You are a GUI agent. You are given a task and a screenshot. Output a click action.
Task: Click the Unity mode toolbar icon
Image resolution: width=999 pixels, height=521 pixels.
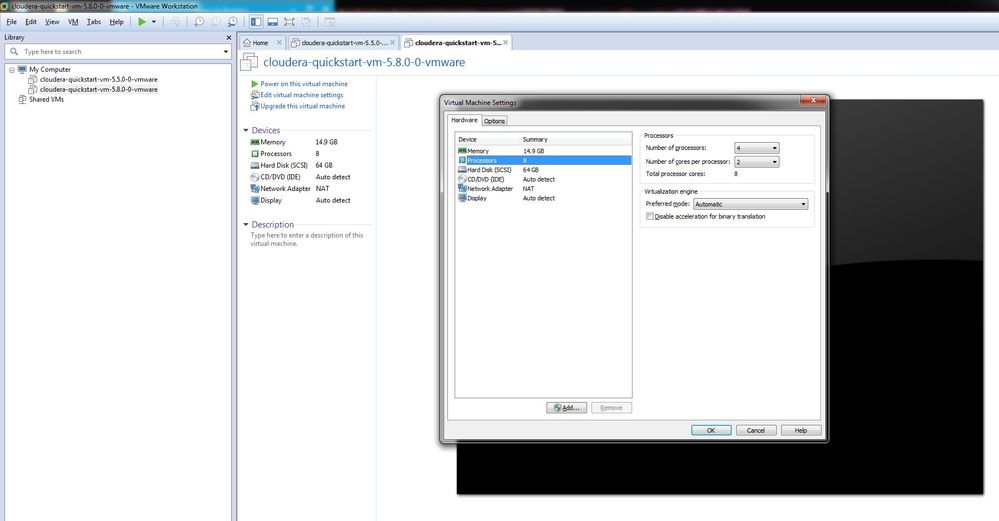[306, 22]
